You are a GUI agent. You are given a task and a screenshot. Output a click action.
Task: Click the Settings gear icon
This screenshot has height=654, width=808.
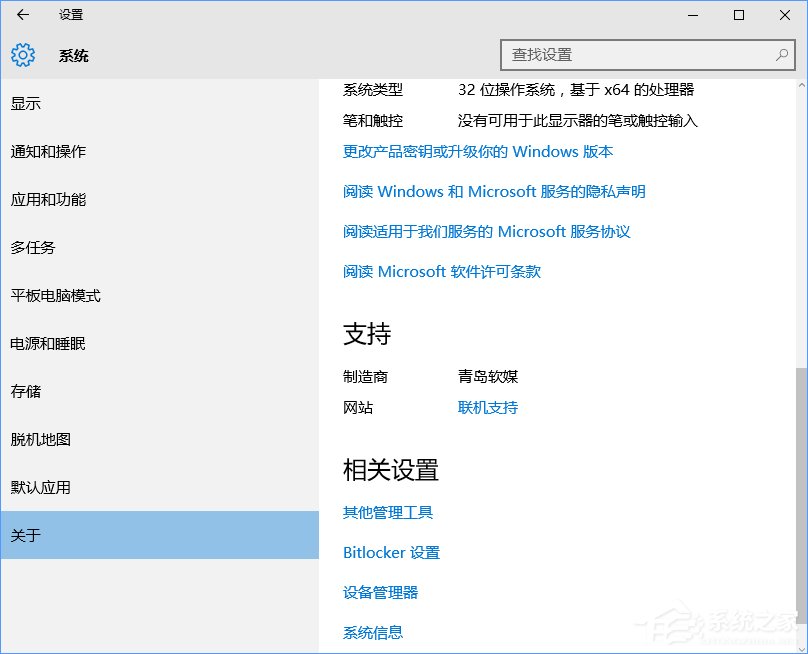pos(22,55)
